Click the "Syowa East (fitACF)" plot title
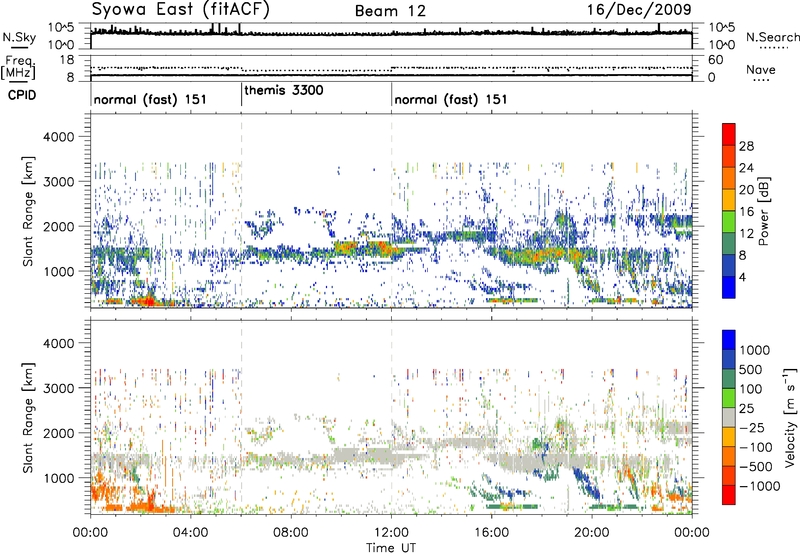800x554 pixels. click(x=180, y=9)
